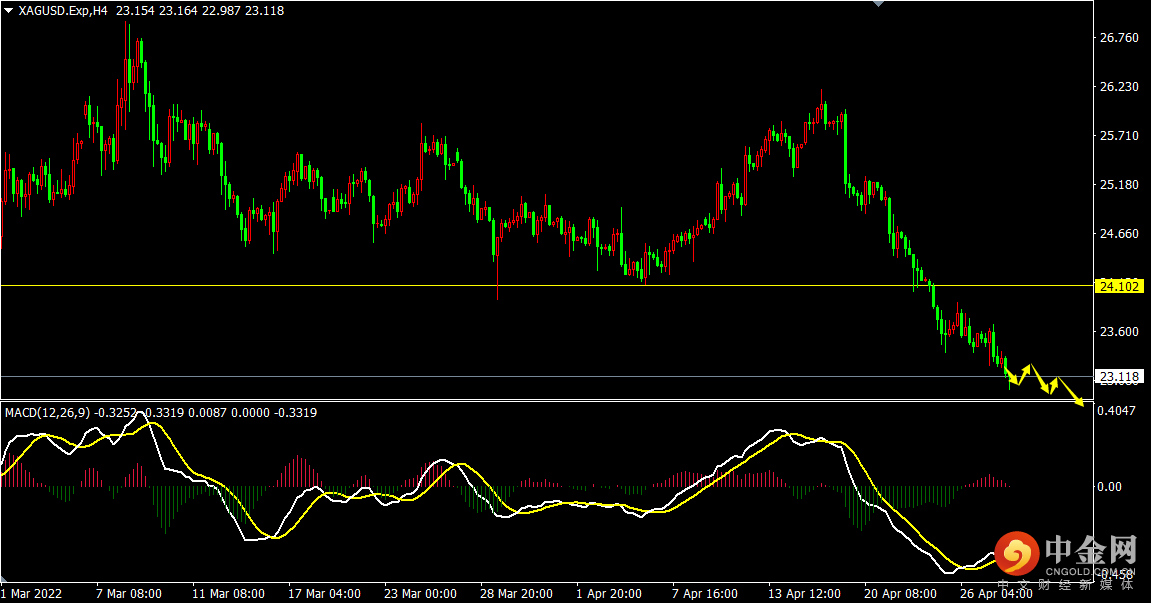Click the 24.660 price axis label

point(1119,234)
